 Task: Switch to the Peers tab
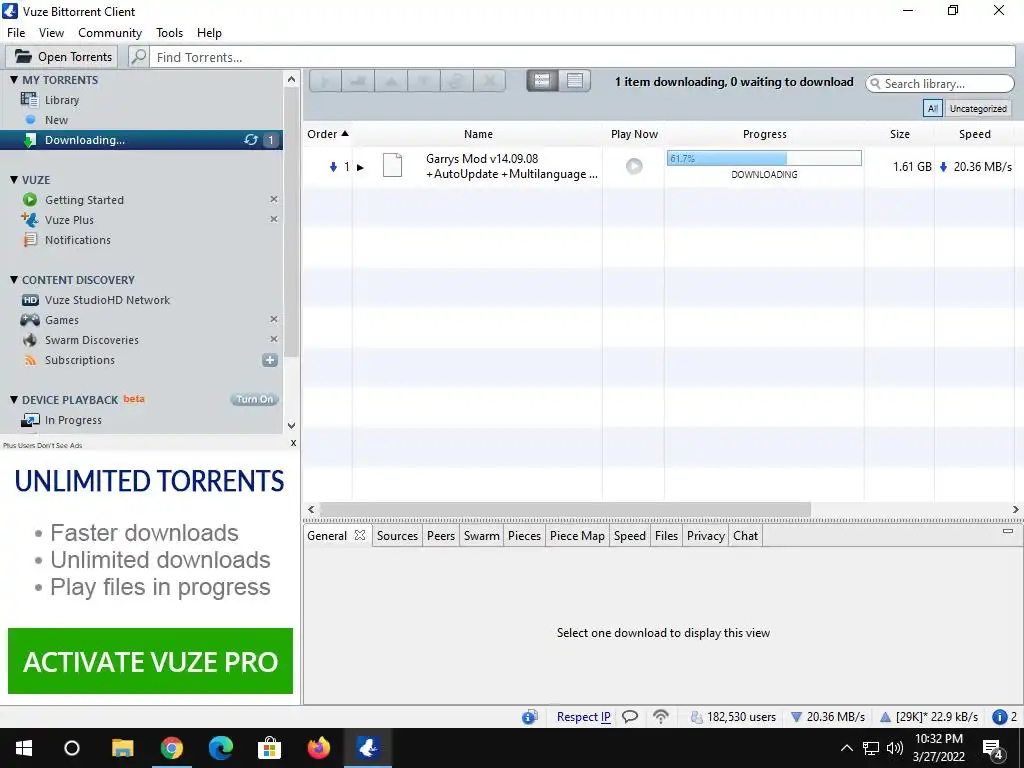(x=441, y=536)
